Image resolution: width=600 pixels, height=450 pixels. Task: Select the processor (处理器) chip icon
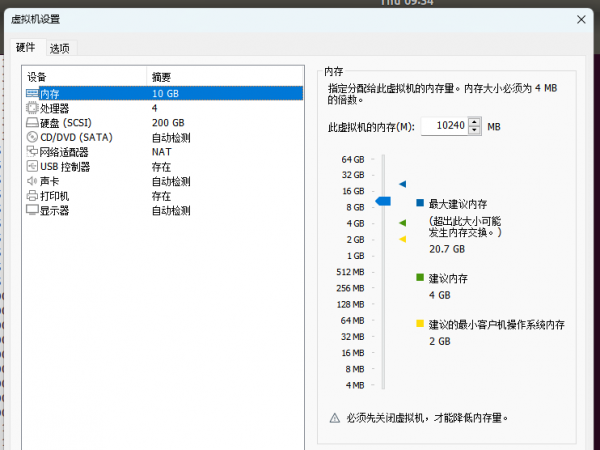click(32, 108)
